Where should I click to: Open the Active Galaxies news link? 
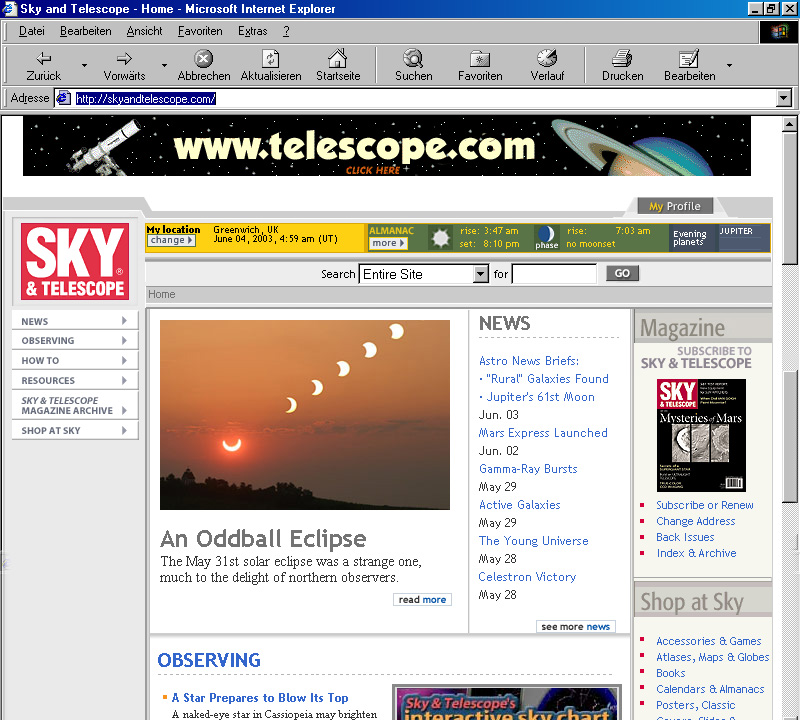click(x=519, y=505)
